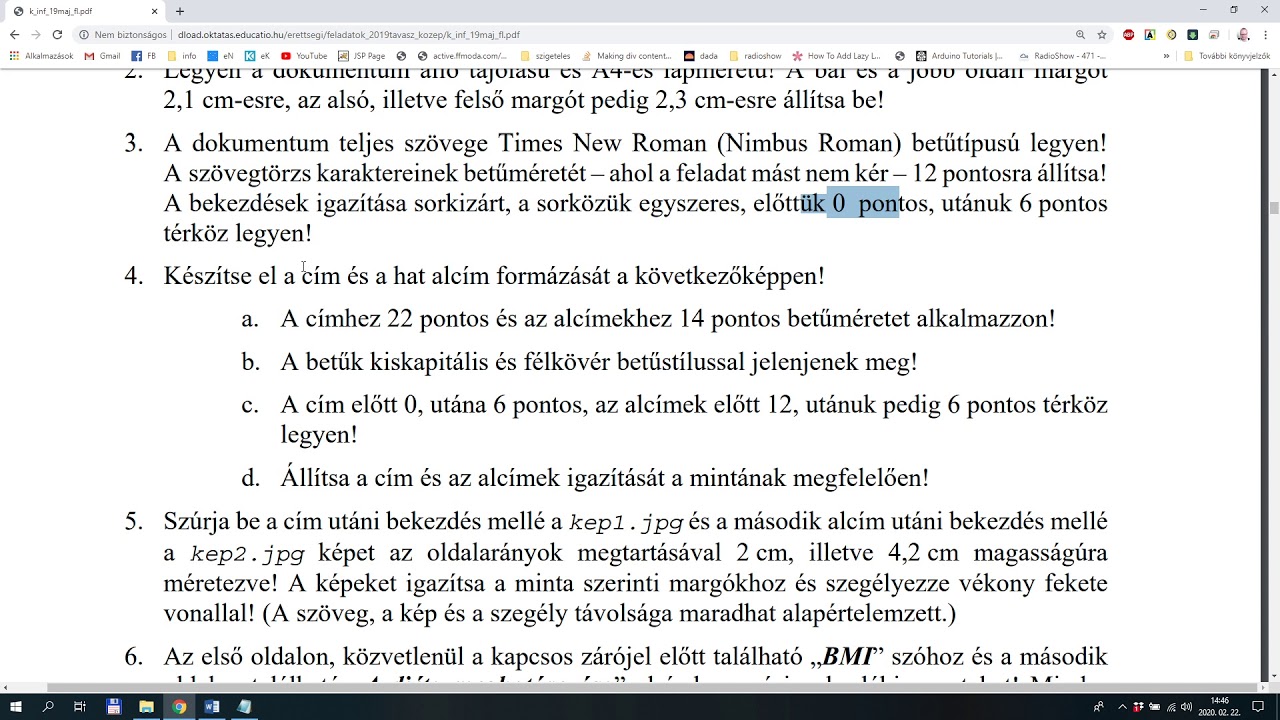Open the 'Making div content' bookmark
This screenshot has width=1280, height=720.
(x=627, y=56)
